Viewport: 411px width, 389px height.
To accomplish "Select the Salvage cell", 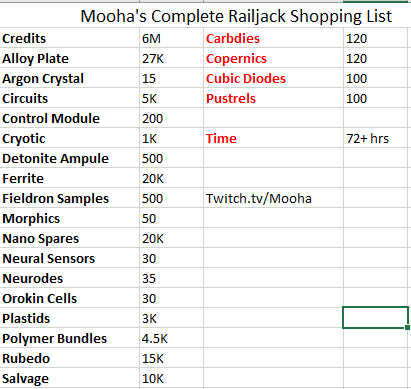I will tap(69, 378).
